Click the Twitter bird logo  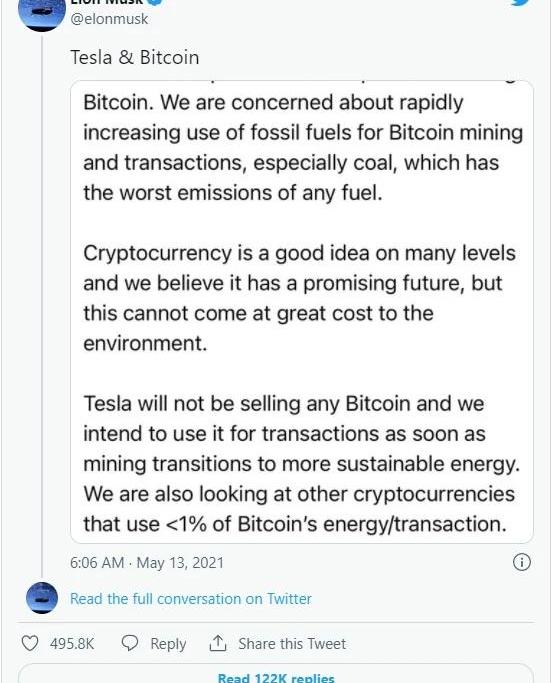[x=521, y=2]
